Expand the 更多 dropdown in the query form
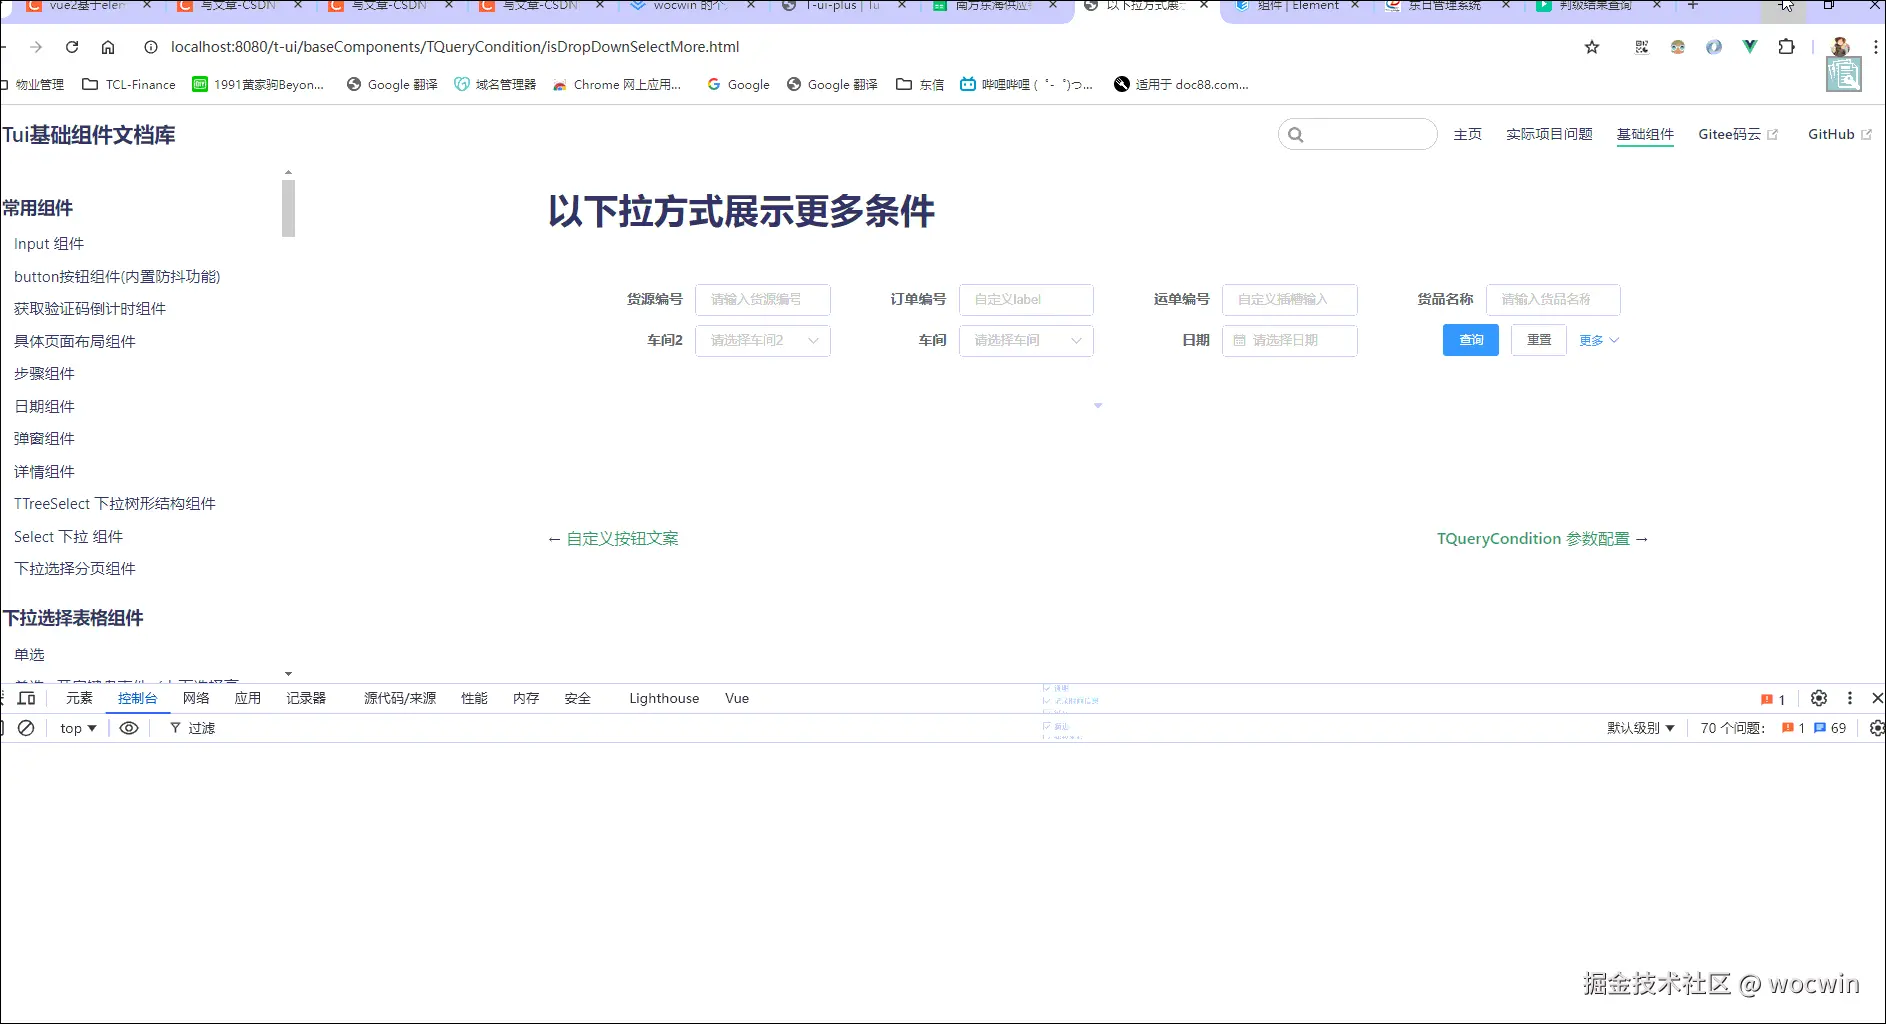This screenshot has height=1024, width=1886. [1597, 340]
